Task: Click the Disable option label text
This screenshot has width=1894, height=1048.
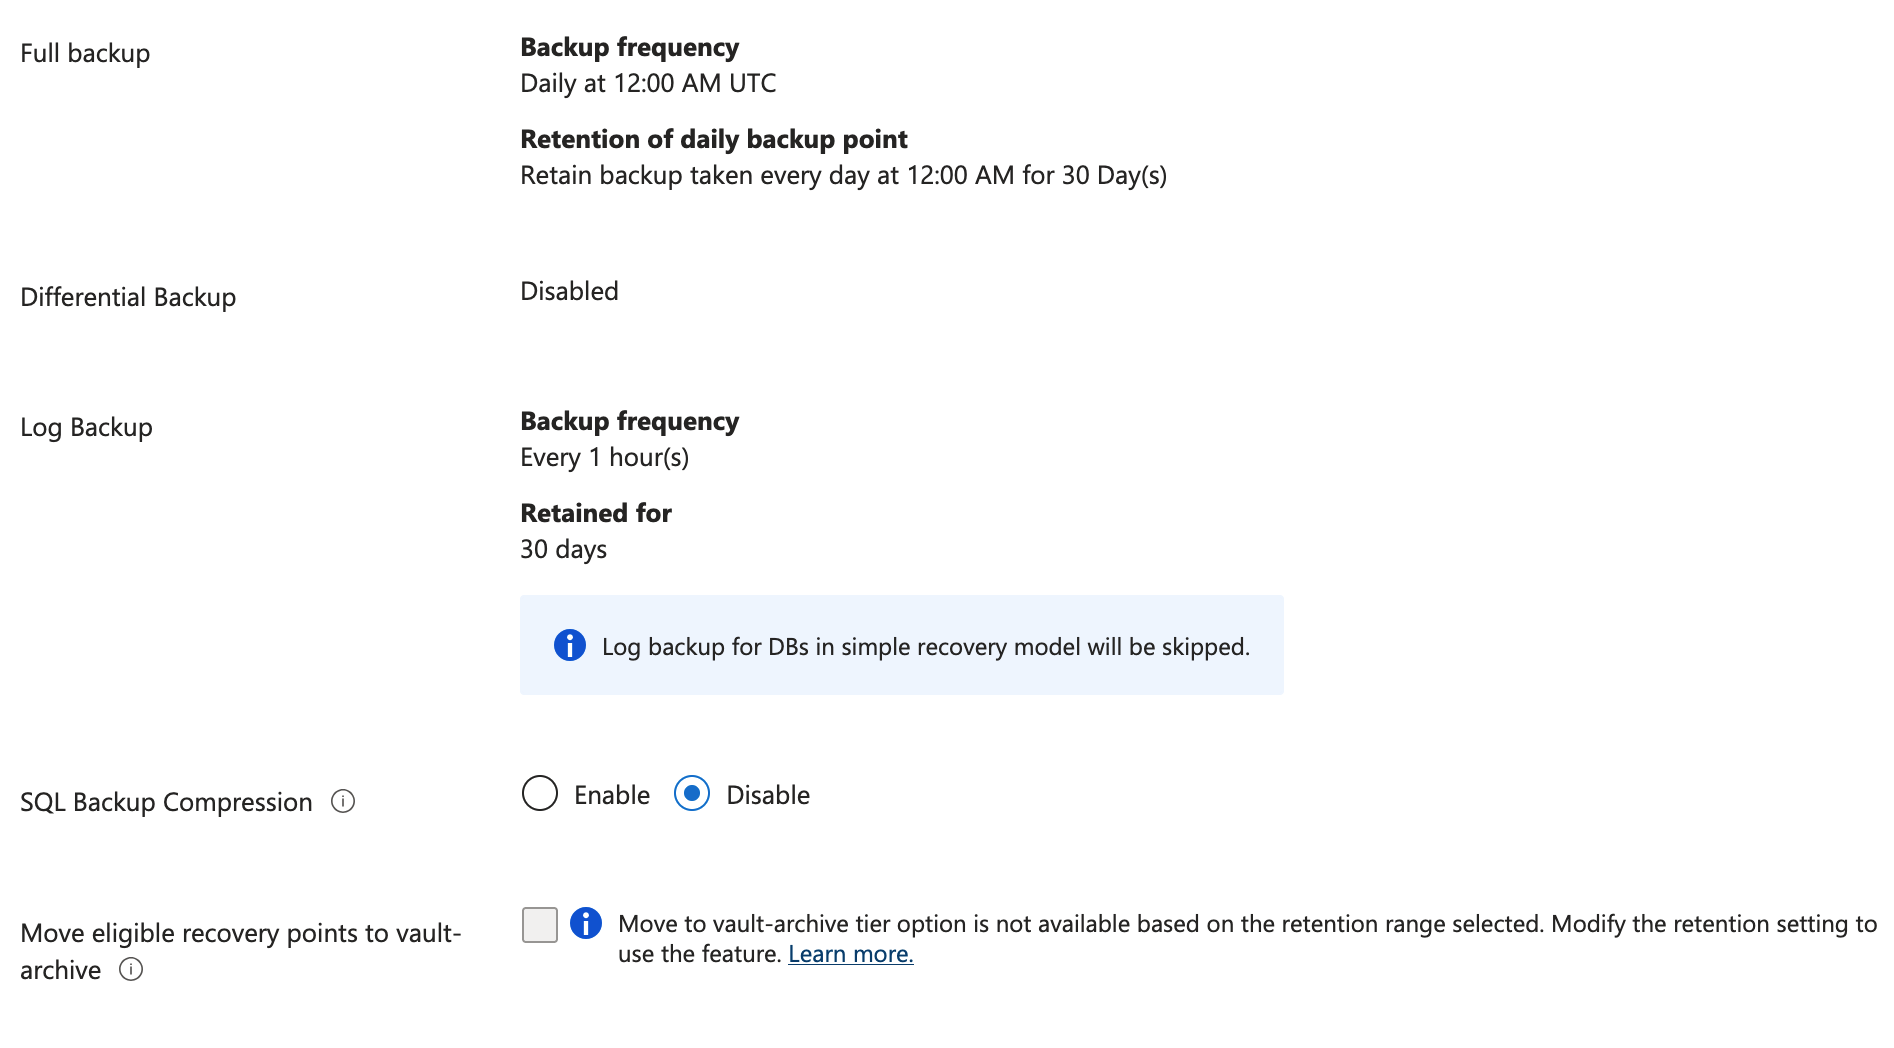Action: click(x=767, y=795)
